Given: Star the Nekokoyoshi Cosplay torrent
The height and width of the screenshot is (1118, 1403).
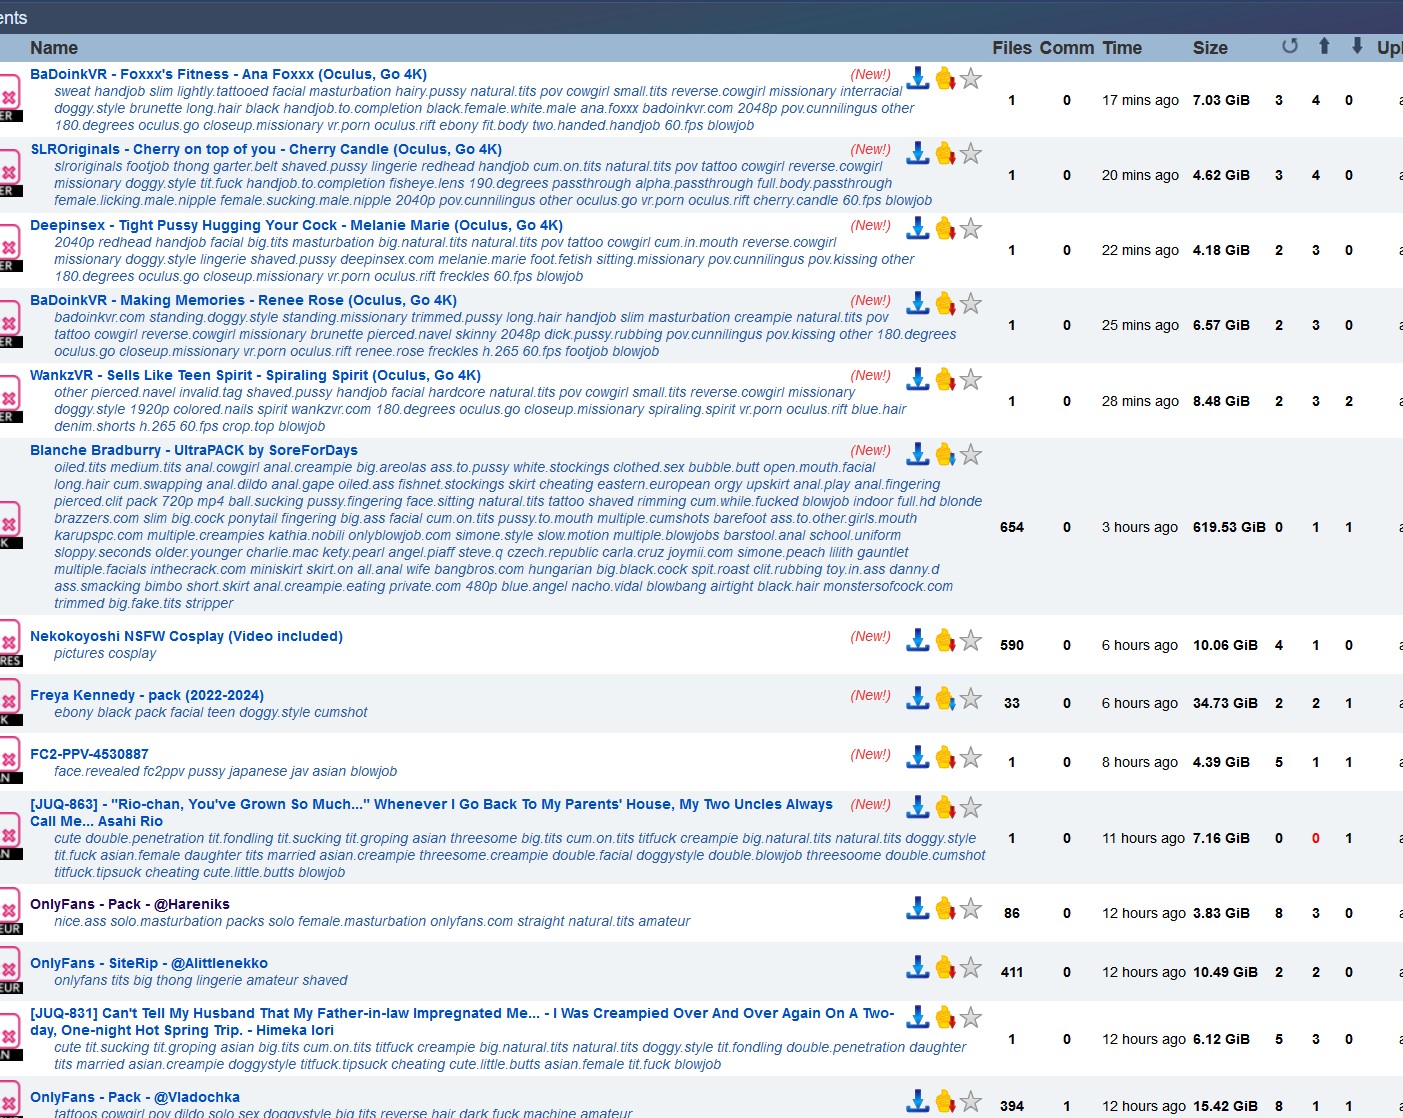Looking at the screenshot, I should tap(971, 640).
